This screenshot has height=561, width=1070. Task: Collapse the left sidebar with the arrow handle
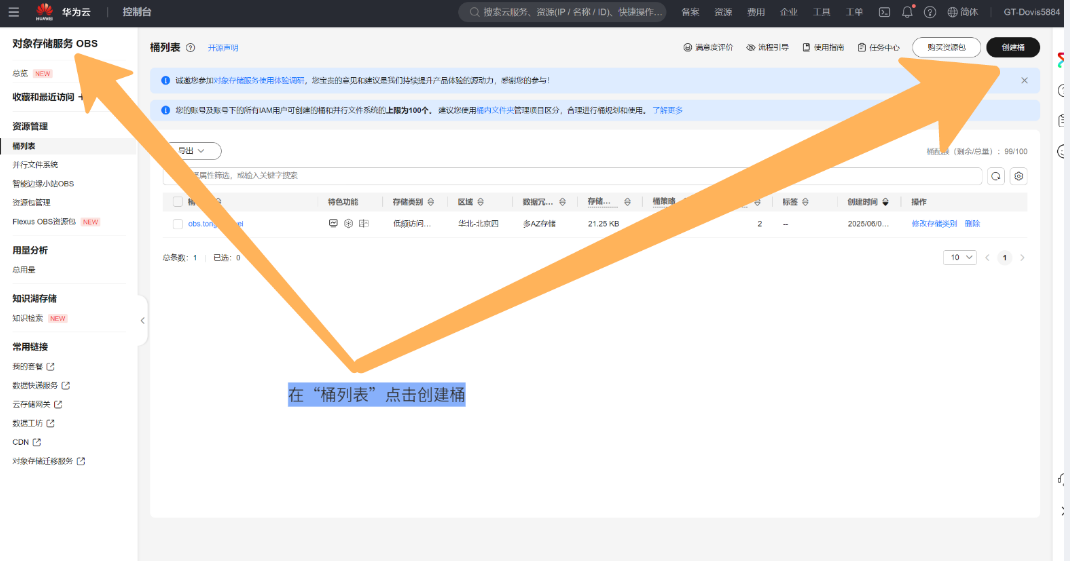click(x=142, y=321)
